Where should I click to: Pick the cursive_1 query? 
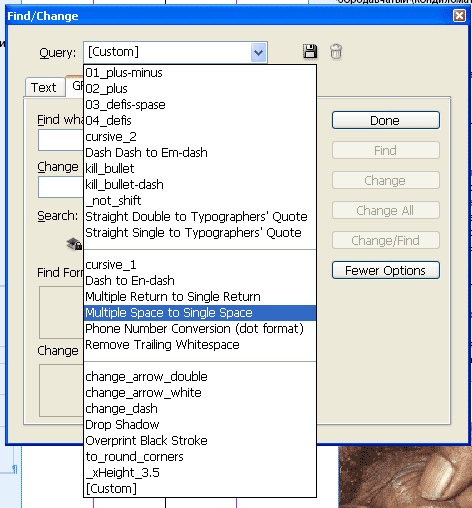coord(200,265)
